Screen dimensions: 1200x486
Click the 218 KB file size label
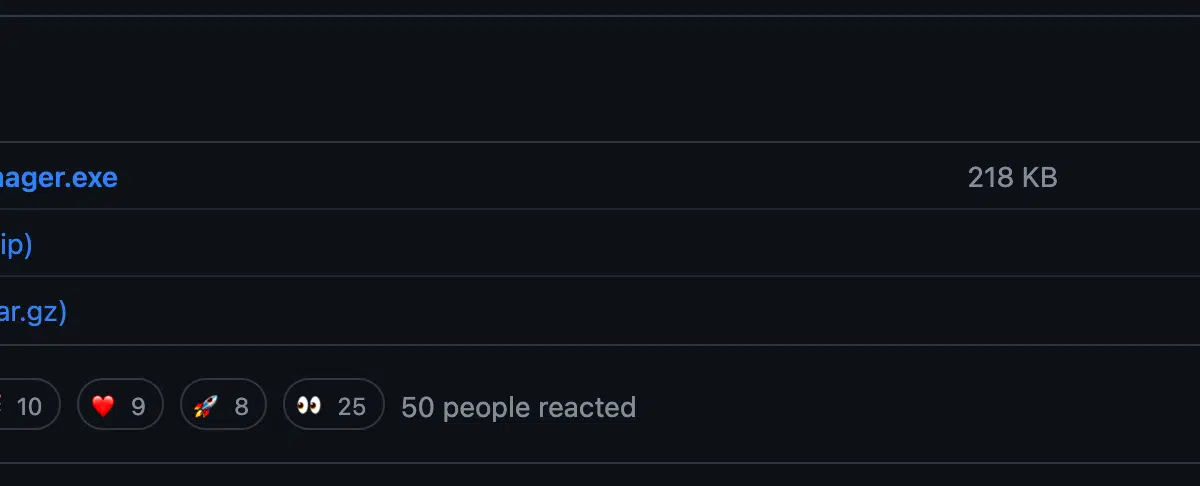tap(1012, 178)
